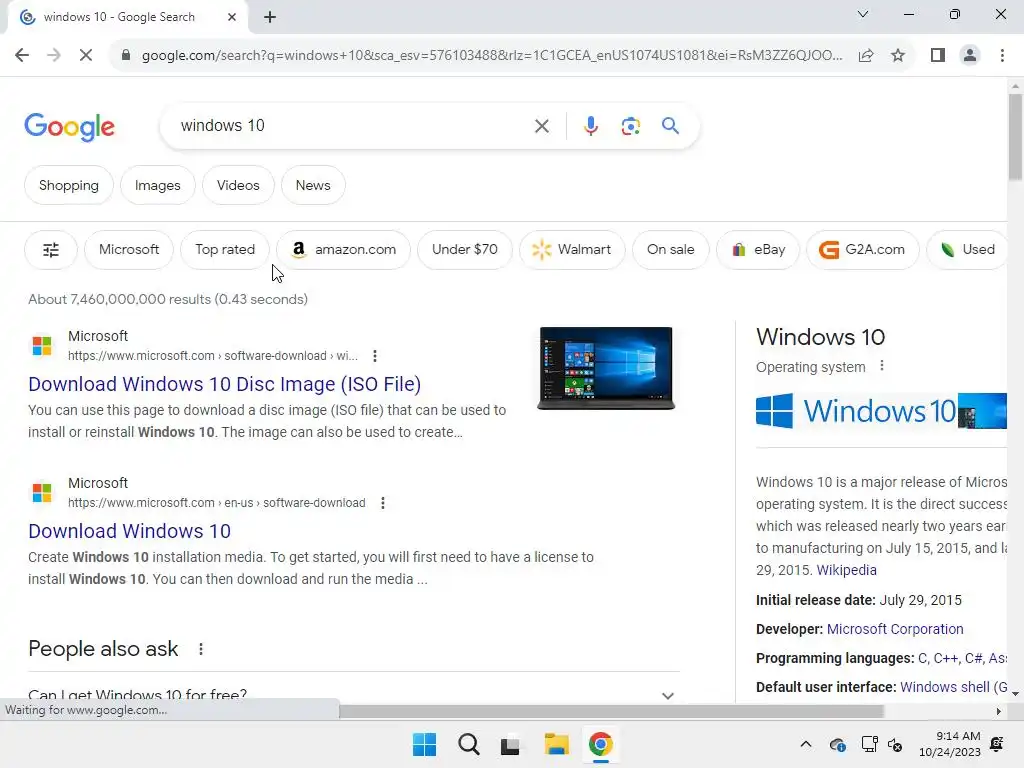Click the address bar URL
Viewport: 1024px width, 768px height.
click(x=492, y=56)
